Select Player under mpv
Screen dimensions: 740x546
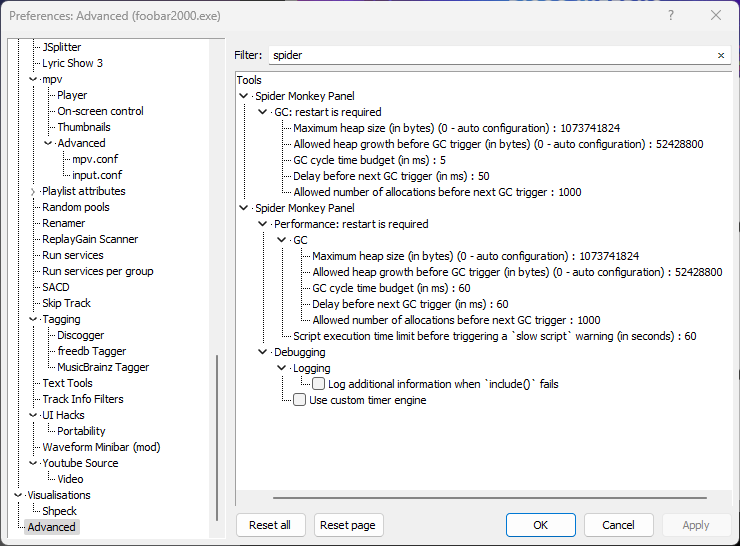72,95
